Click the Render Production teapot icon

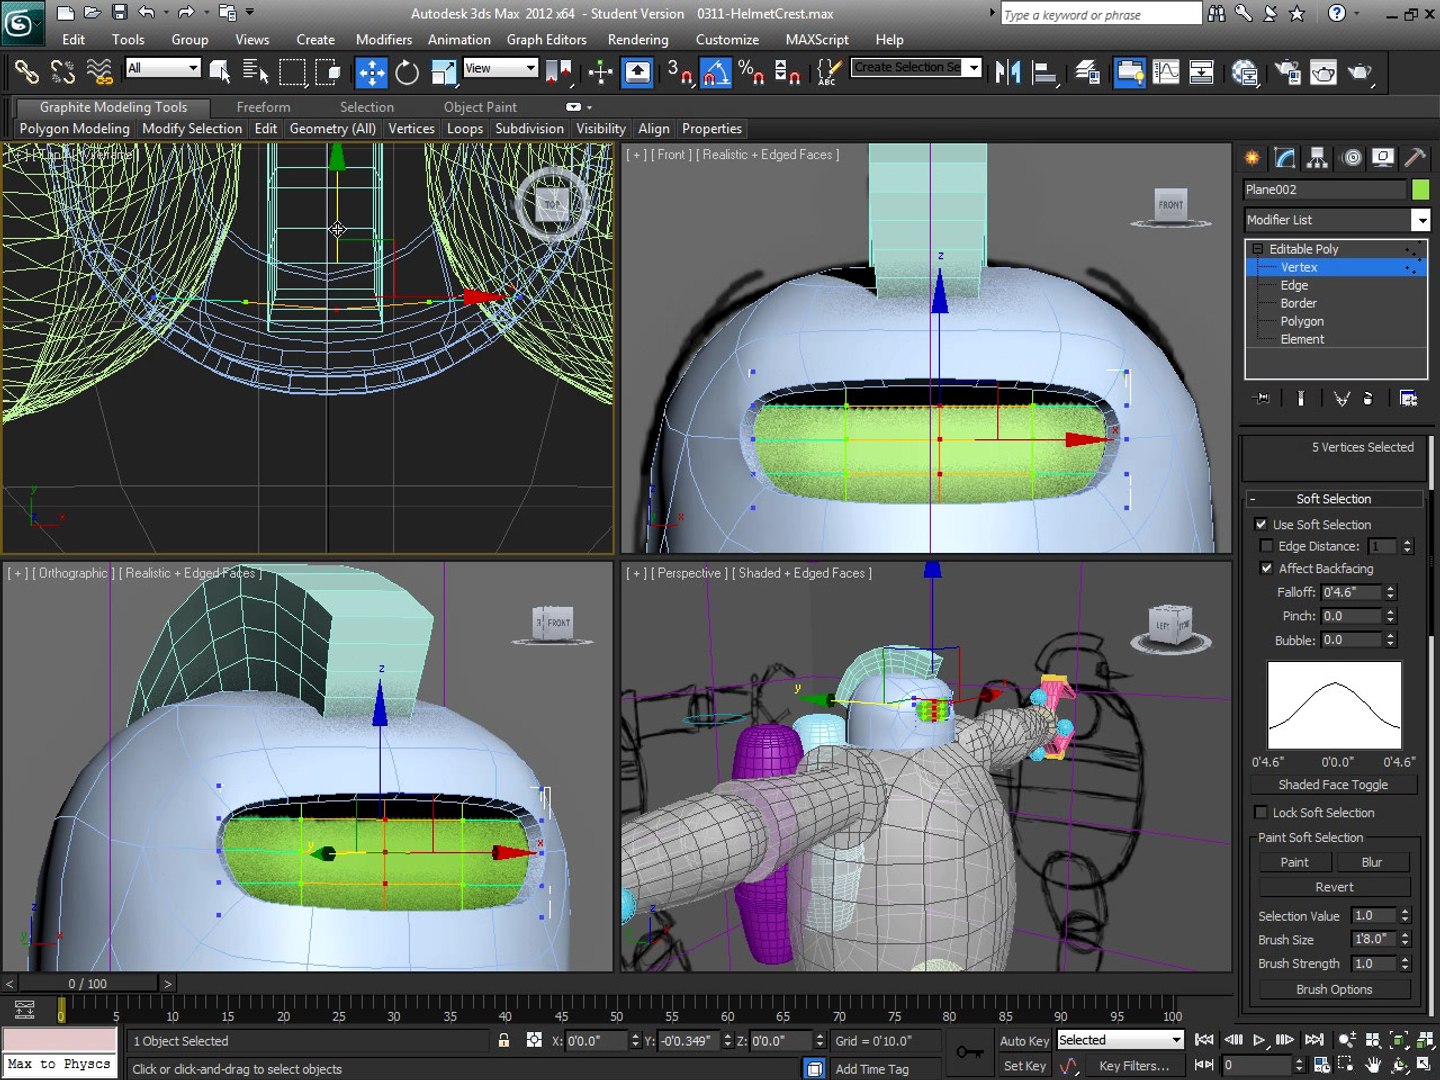tap(1359, 72)
